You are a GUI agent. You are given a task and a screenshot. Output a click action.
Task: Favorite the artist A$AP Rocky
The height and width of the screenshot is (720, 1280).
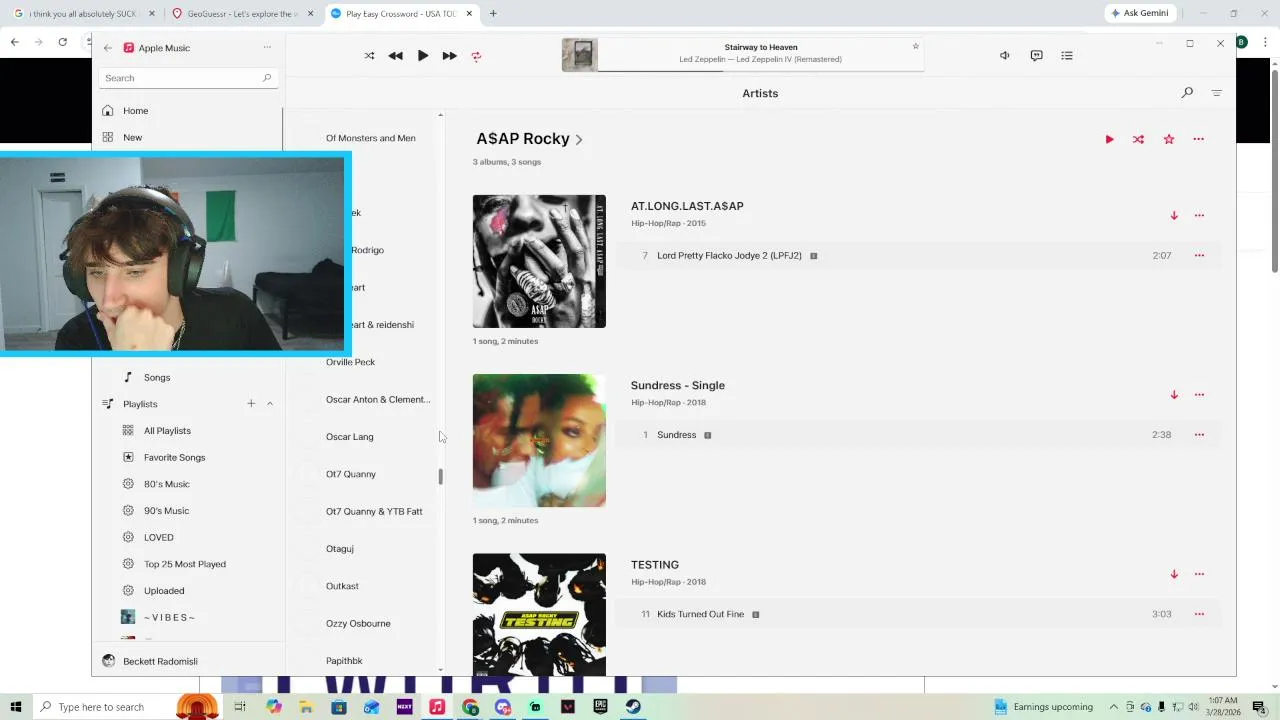(1169, 139)
